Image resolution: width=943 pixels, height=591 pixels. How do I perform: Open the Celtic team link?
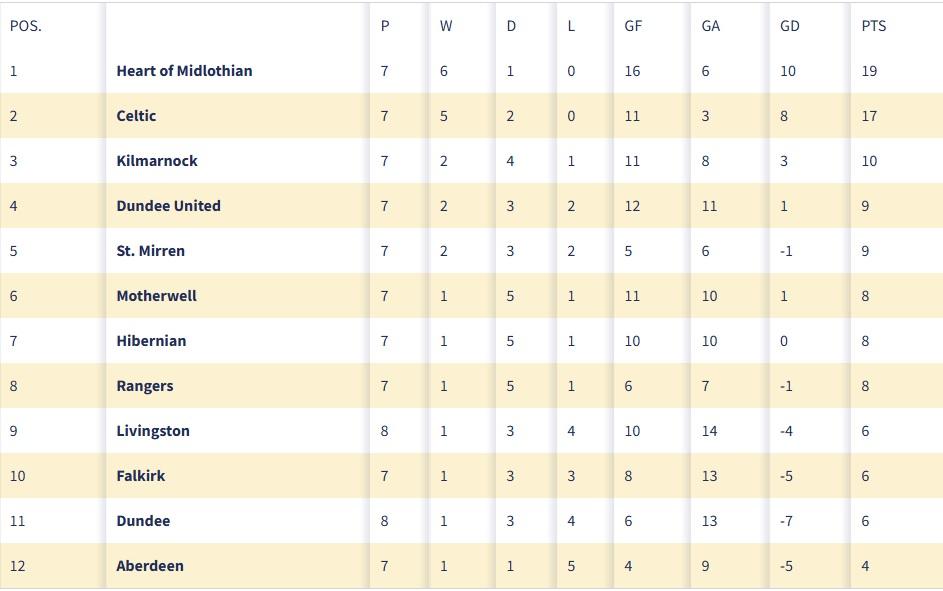[x=136, y=116]
